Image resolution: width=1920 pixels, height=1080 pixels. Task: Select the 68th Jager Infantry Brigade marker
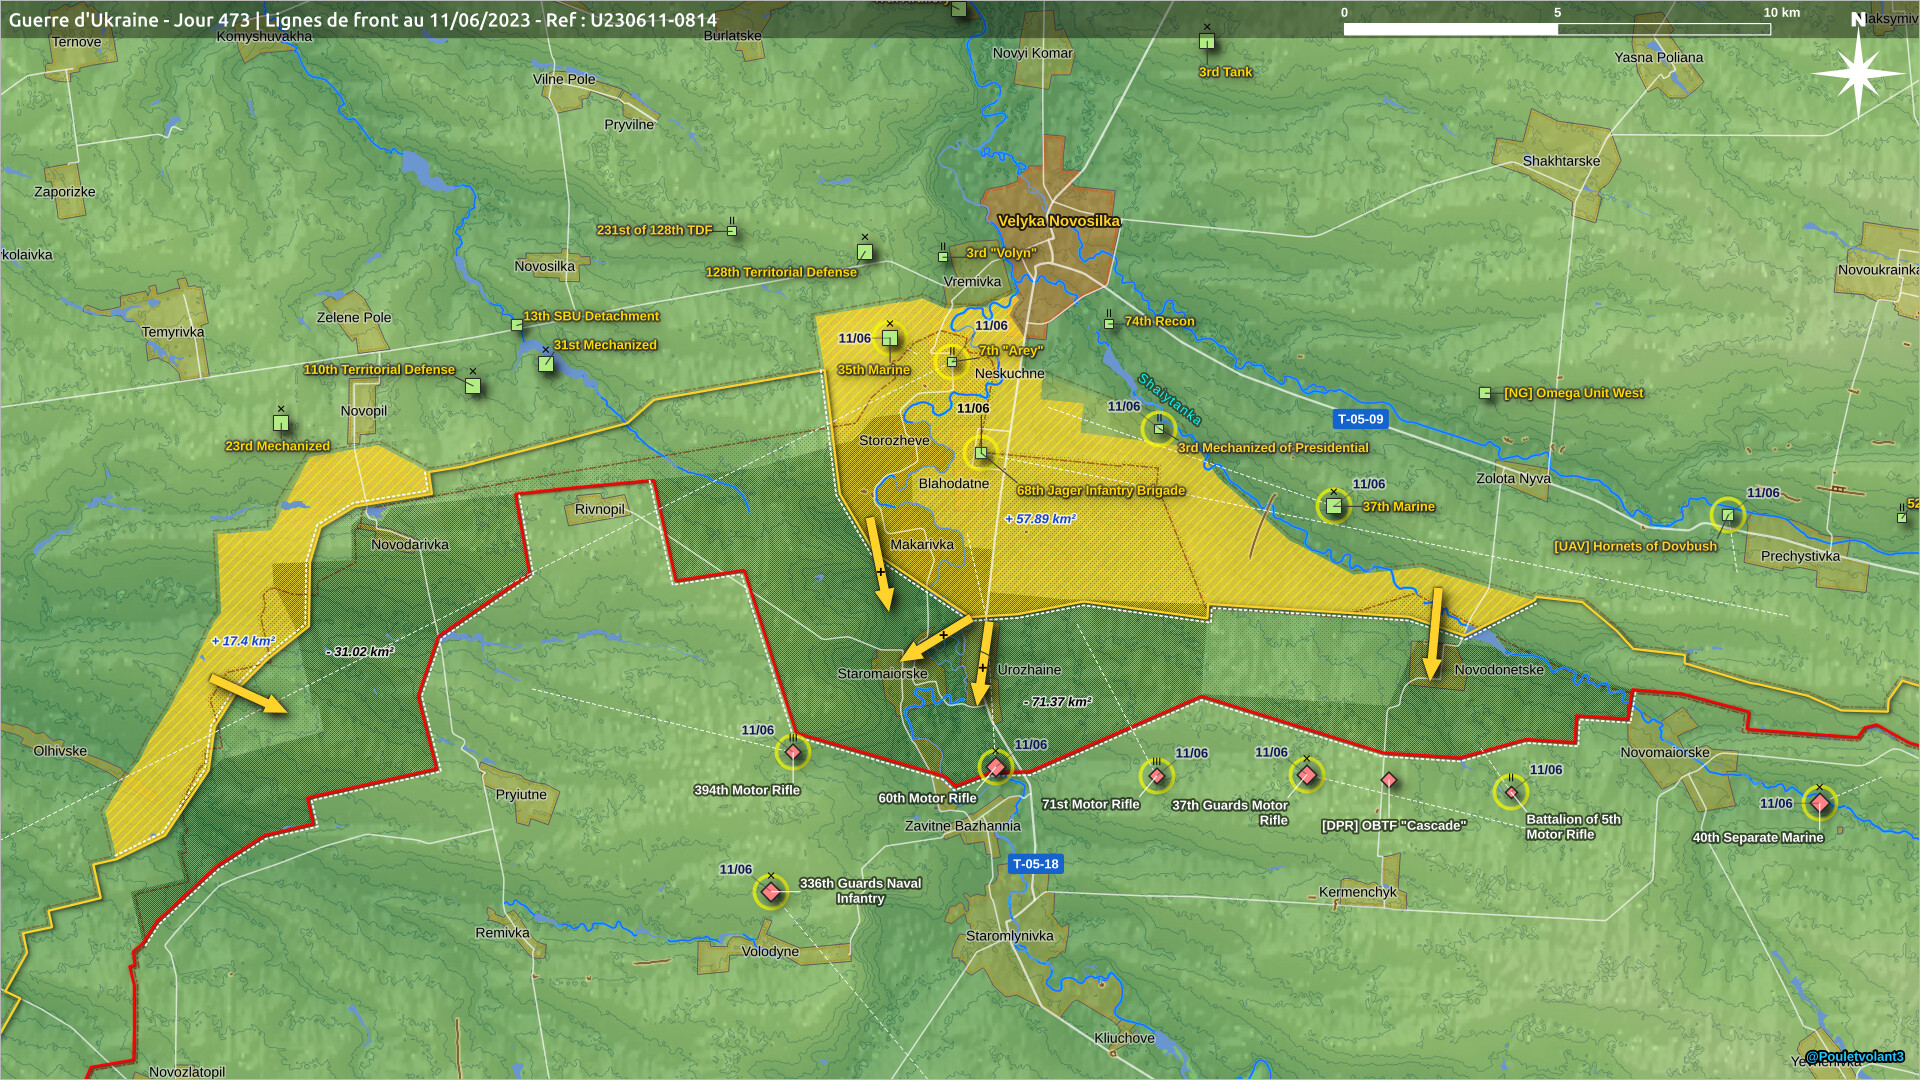pos(981,453)
